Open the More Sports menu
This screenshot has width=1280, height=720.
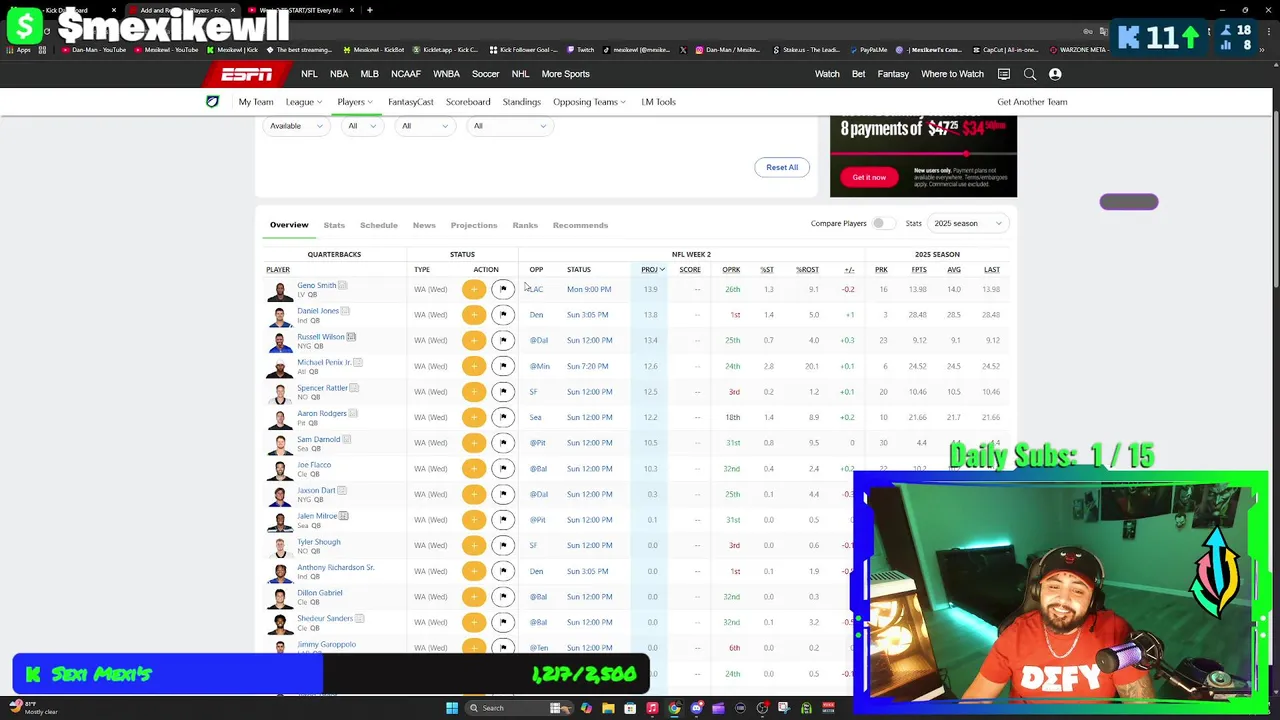pos(565,74)
